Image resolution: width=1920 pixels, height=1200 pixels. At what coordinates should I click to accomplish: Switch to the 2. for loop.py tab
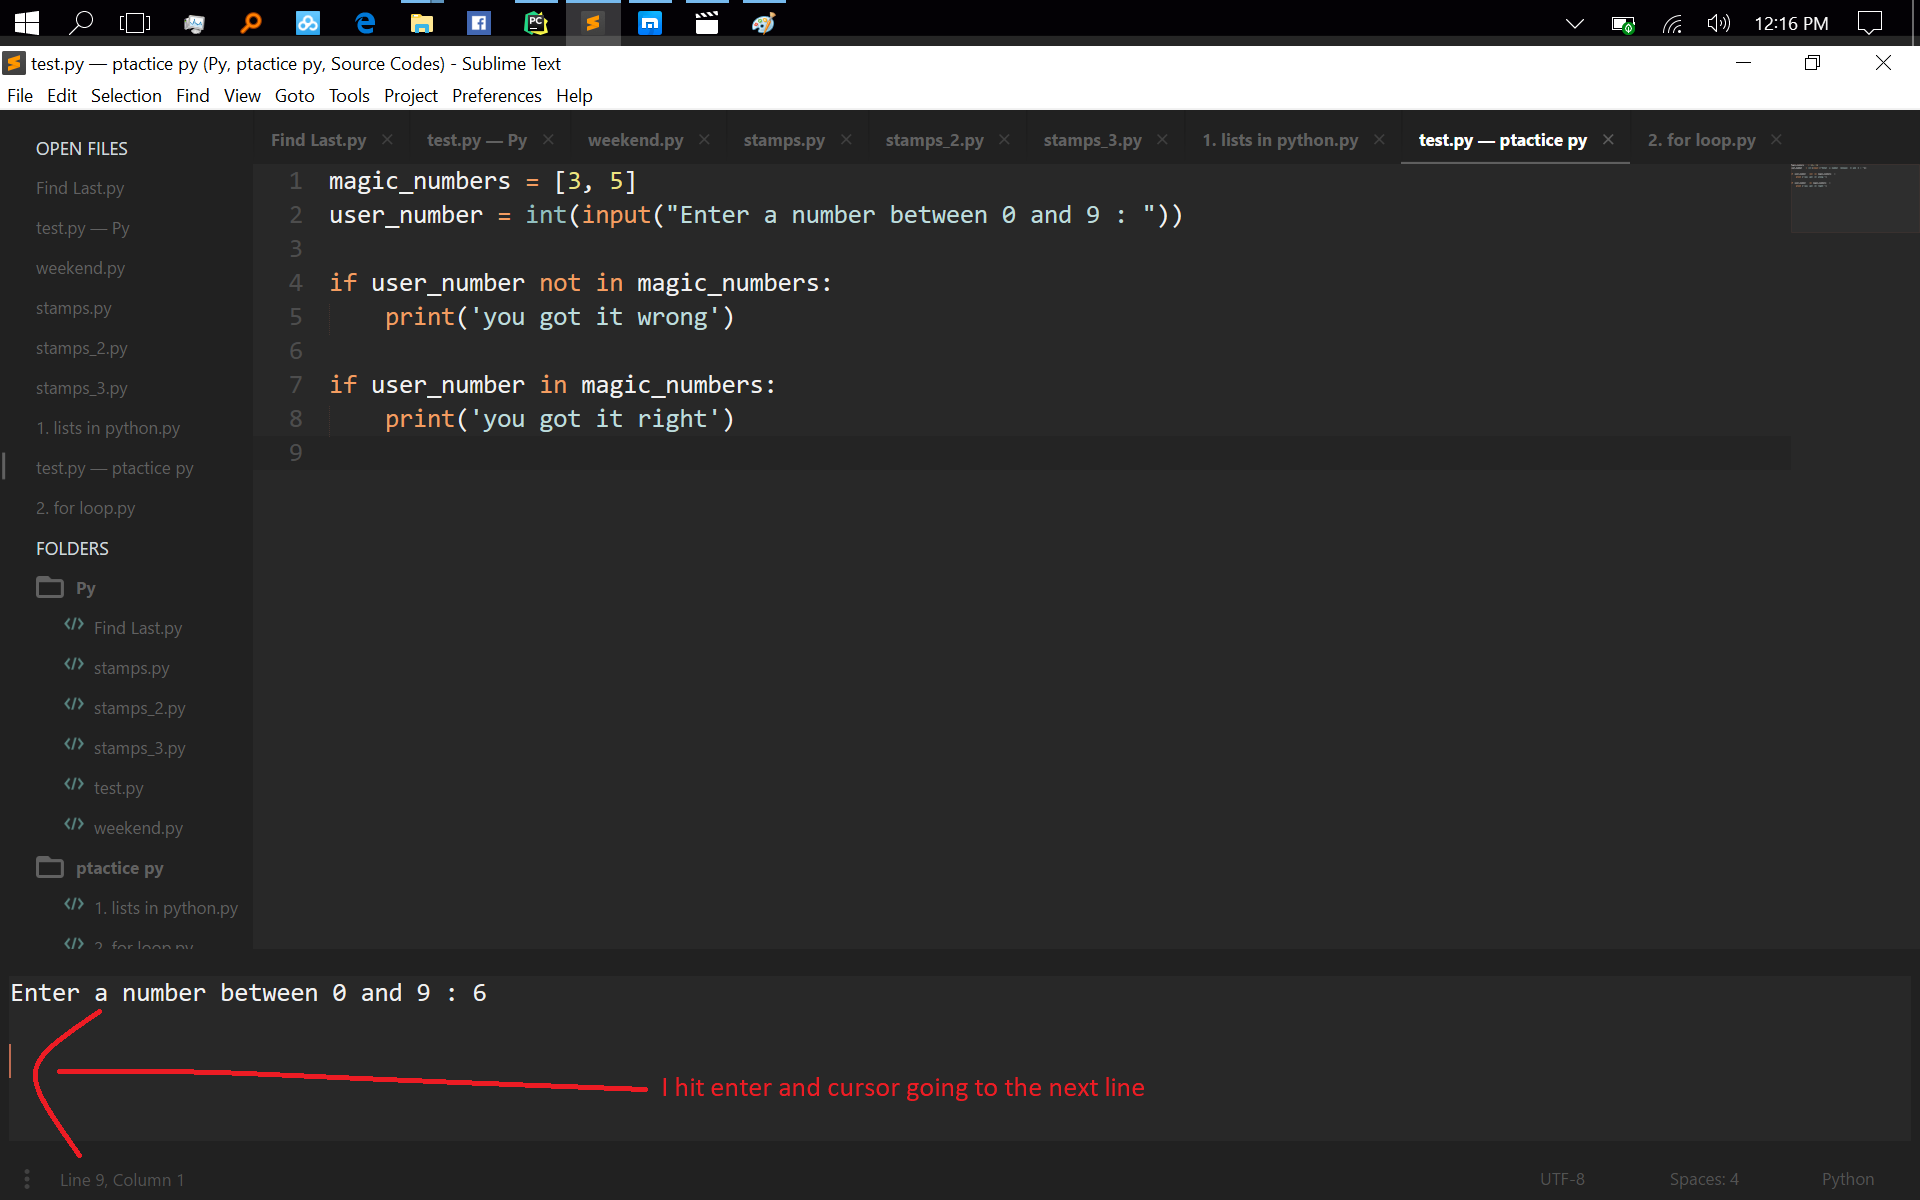pyautogui.click(x=1703, y=138)
